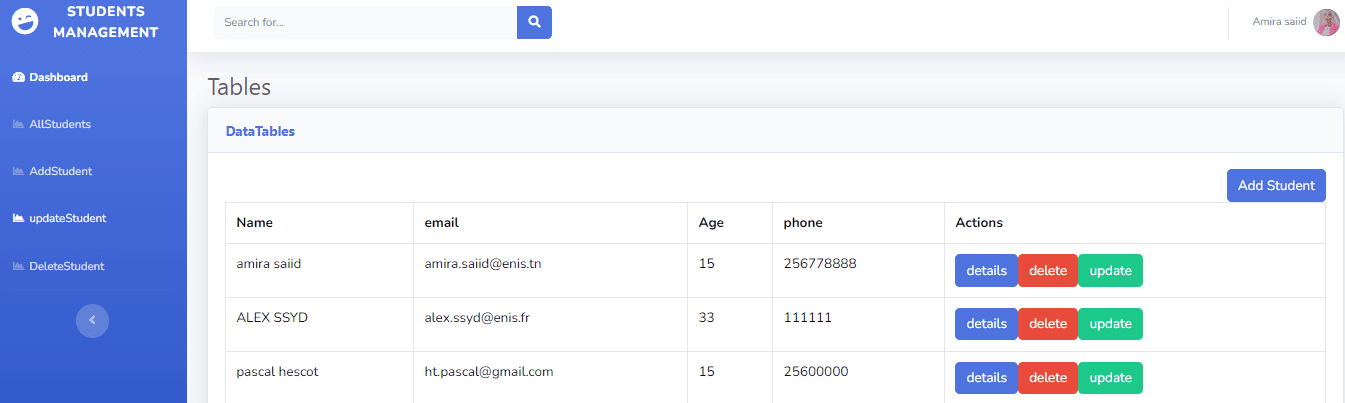Screen dimensions: 1345x403
Task: Click the Students Management brand title
Action: [x=105, y=22]
